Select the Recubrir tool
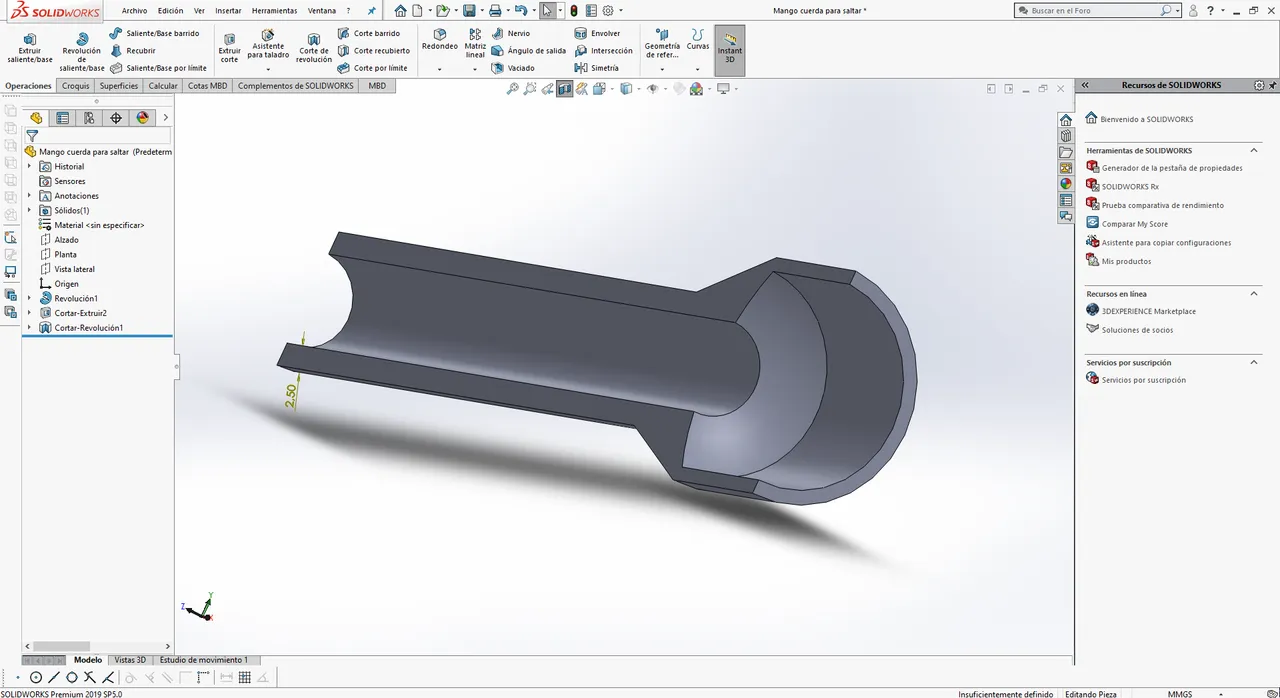Viewport: 1280px width, 698px height. pos(133,50)
